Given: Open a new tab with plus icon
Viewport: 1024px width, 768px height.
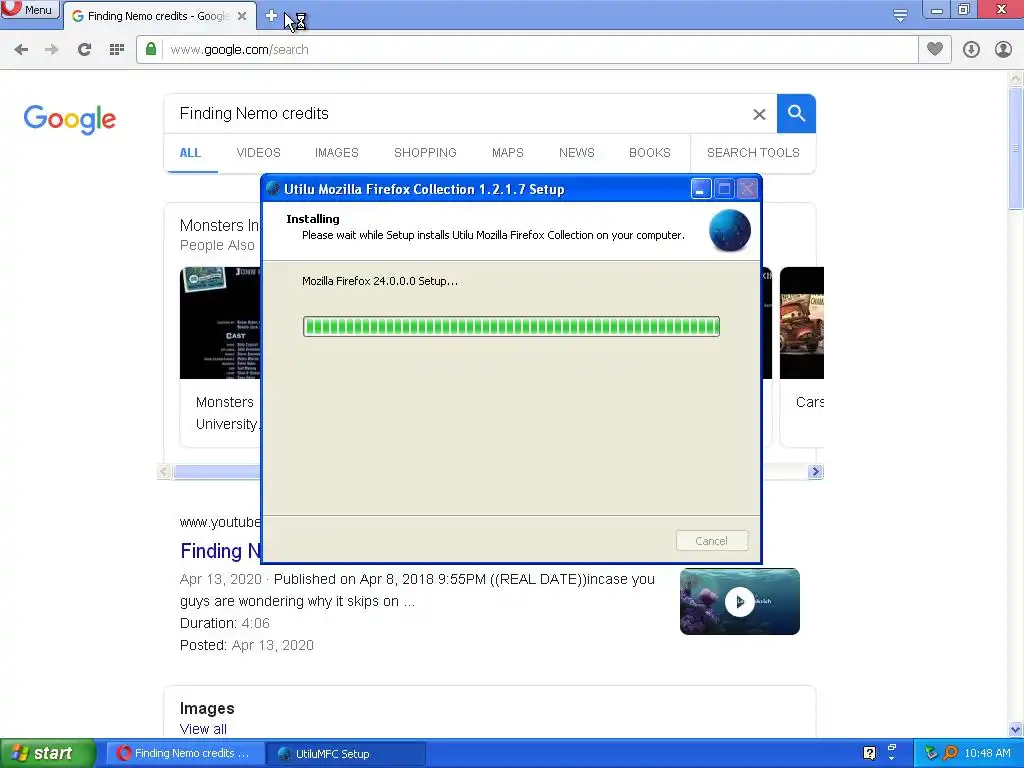Looking at the screenshot, I should pyautogui.click(x=272, y=16).
